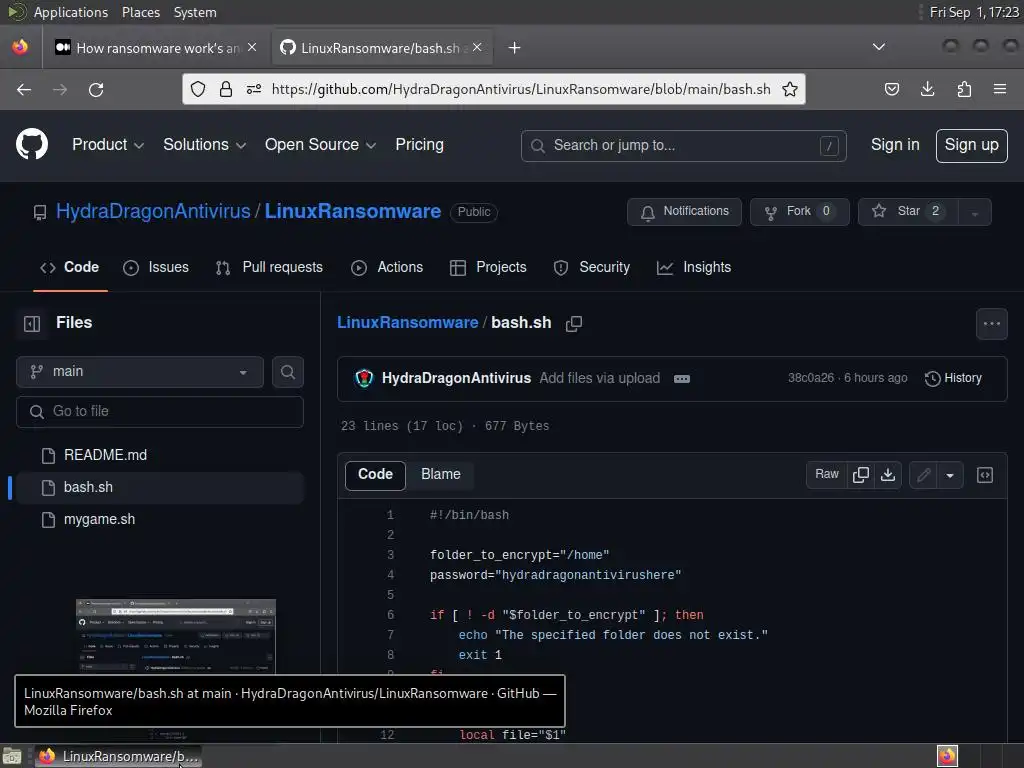Open the Places menu in top panel
Screen dimensions: 1024x768
[140, 12]
